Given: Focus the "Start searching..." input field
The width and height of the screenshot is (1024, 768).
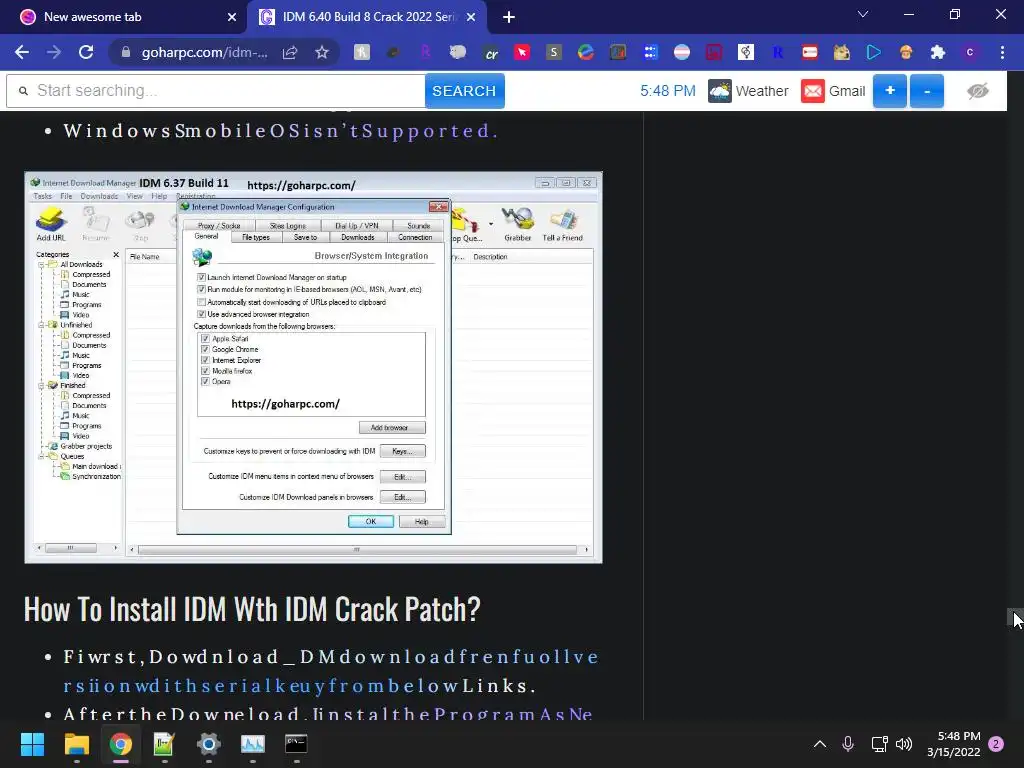Looking at the screenshot, I should pos(216,91).
